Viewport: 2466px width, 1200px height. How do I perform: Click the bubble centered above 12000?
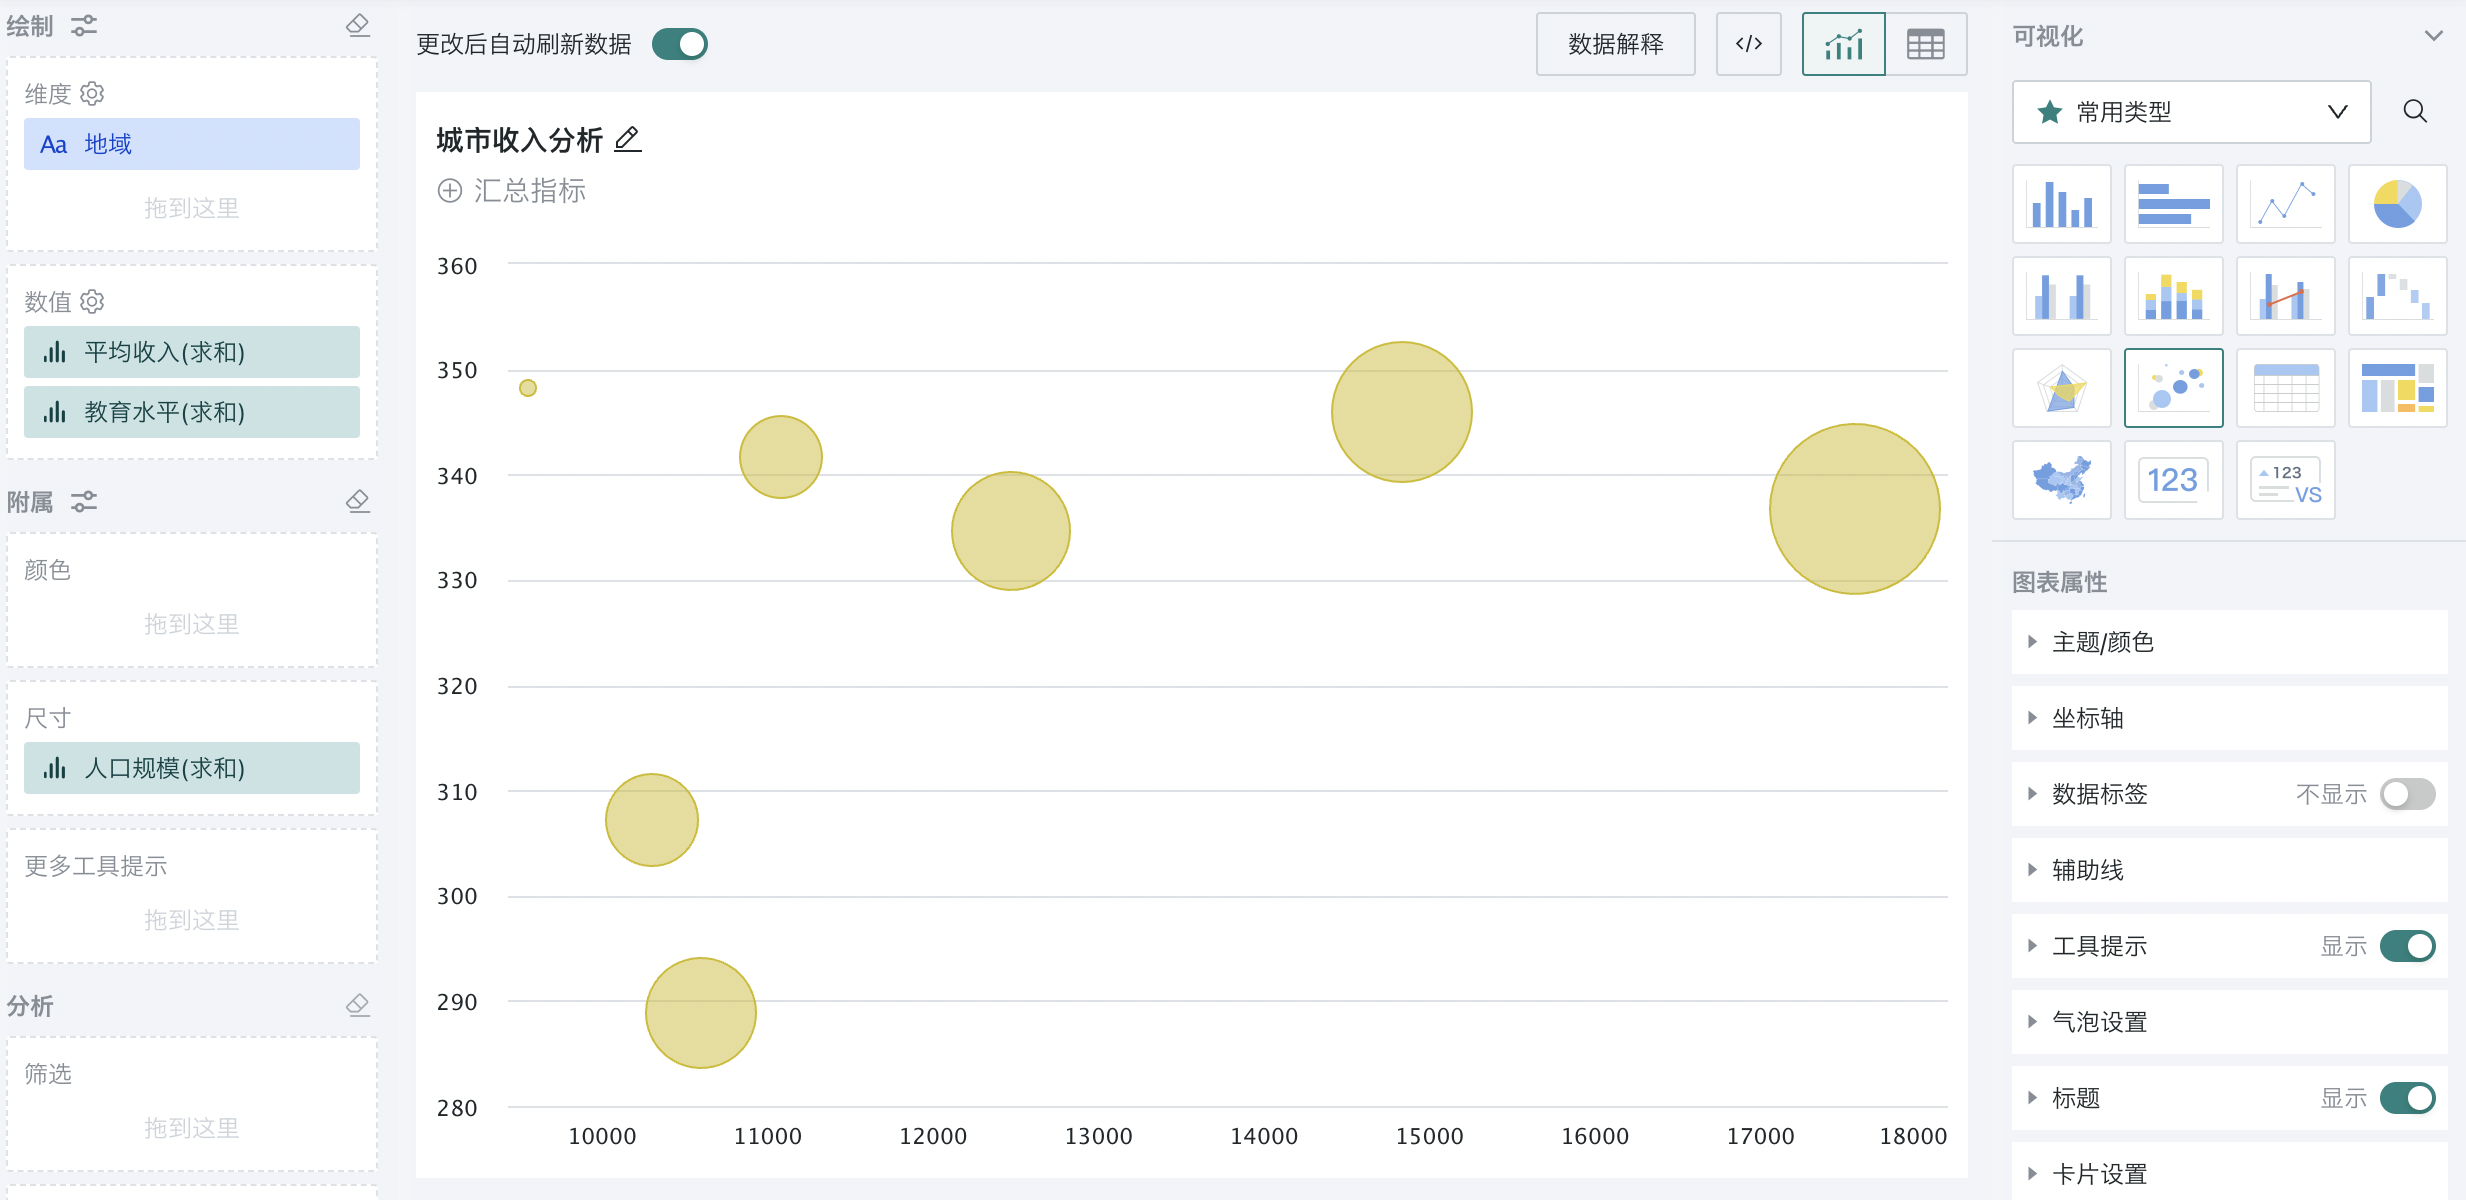click(1011, 531)
